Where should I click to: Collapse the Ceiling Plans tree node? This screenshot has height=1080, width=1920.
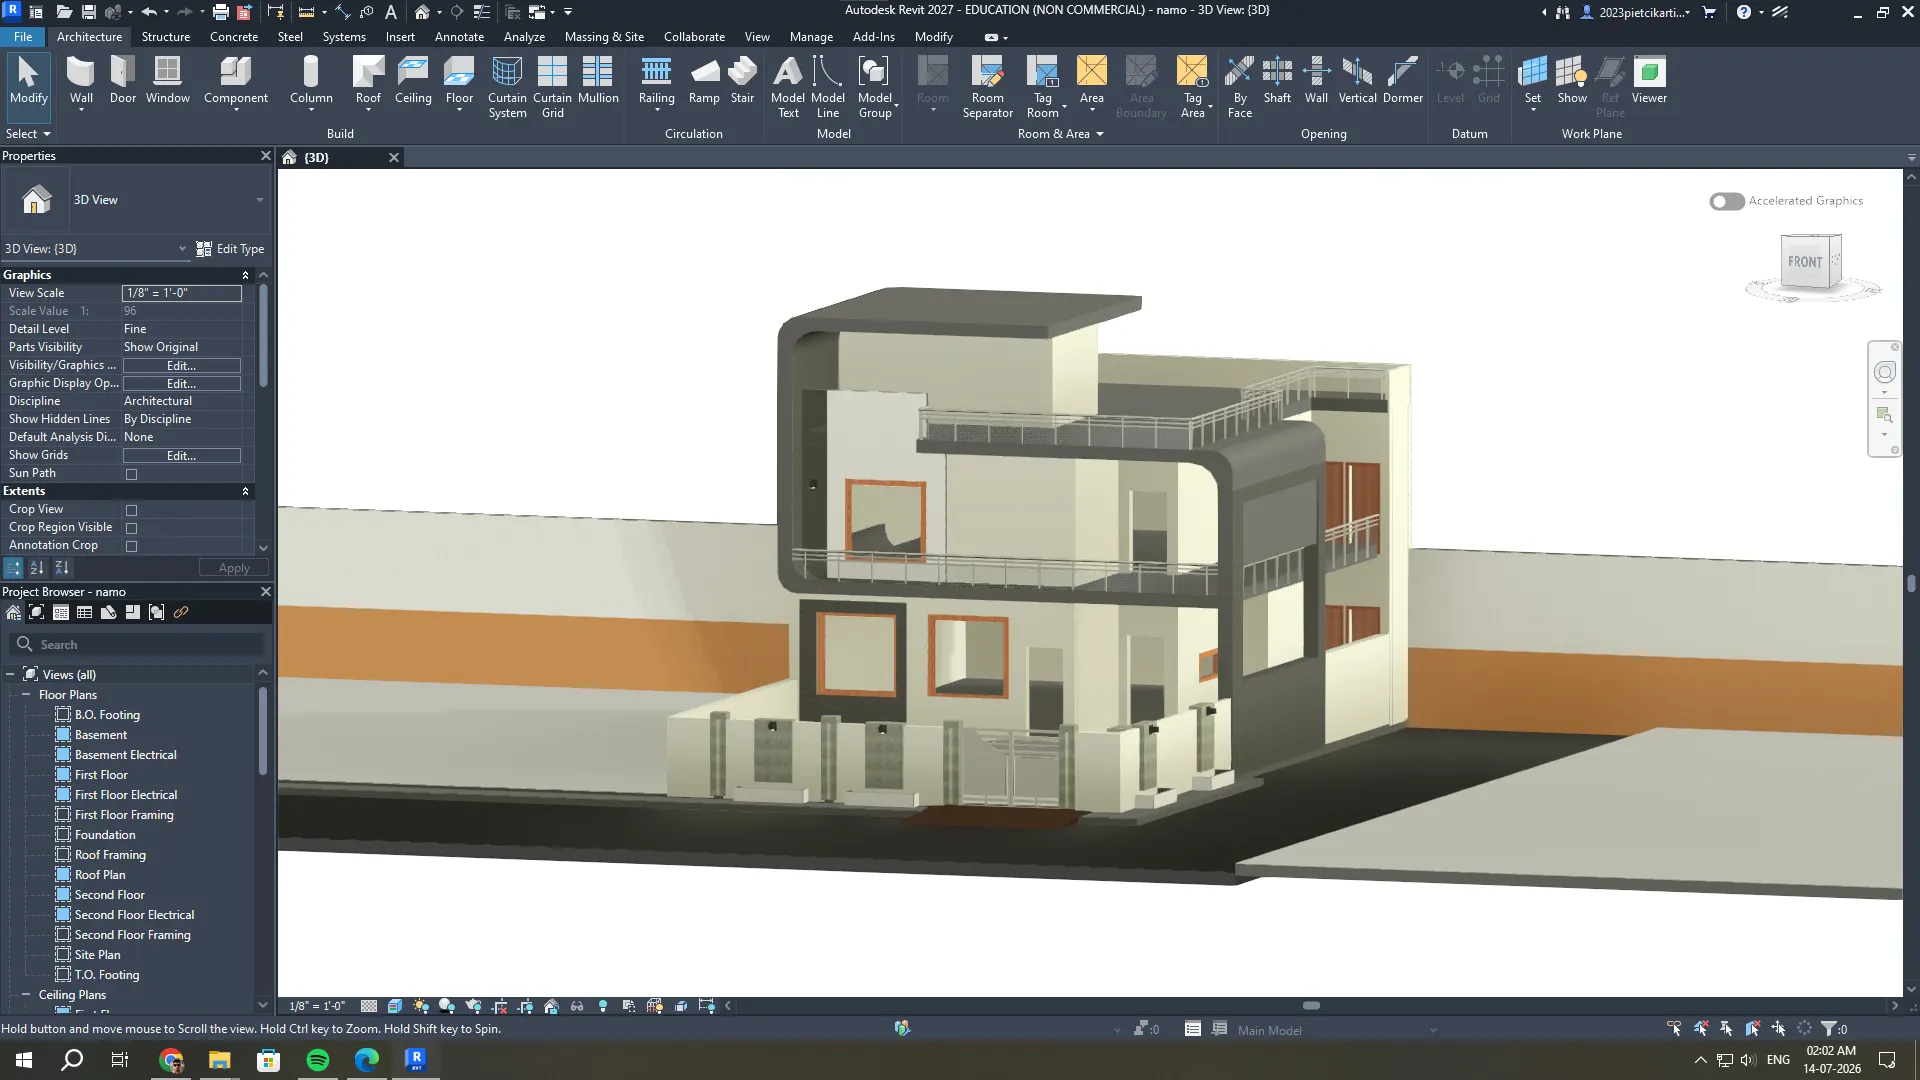coord(26,995)
